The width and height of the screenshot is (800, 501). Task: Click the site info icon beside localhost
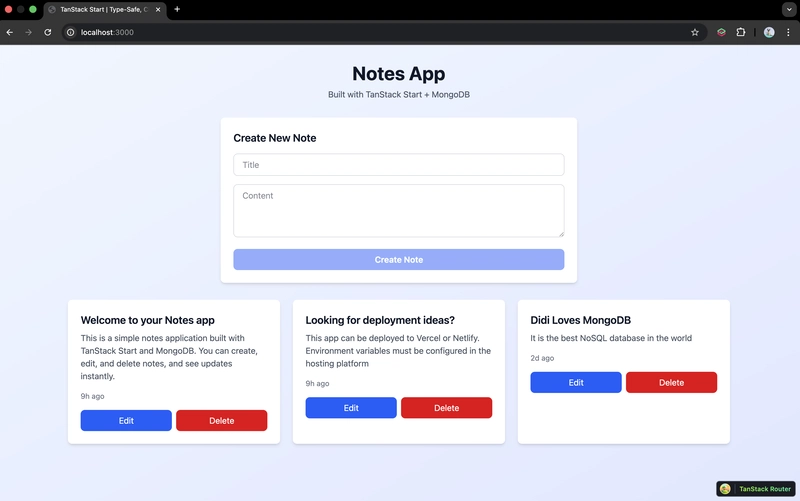click(70, 32)
